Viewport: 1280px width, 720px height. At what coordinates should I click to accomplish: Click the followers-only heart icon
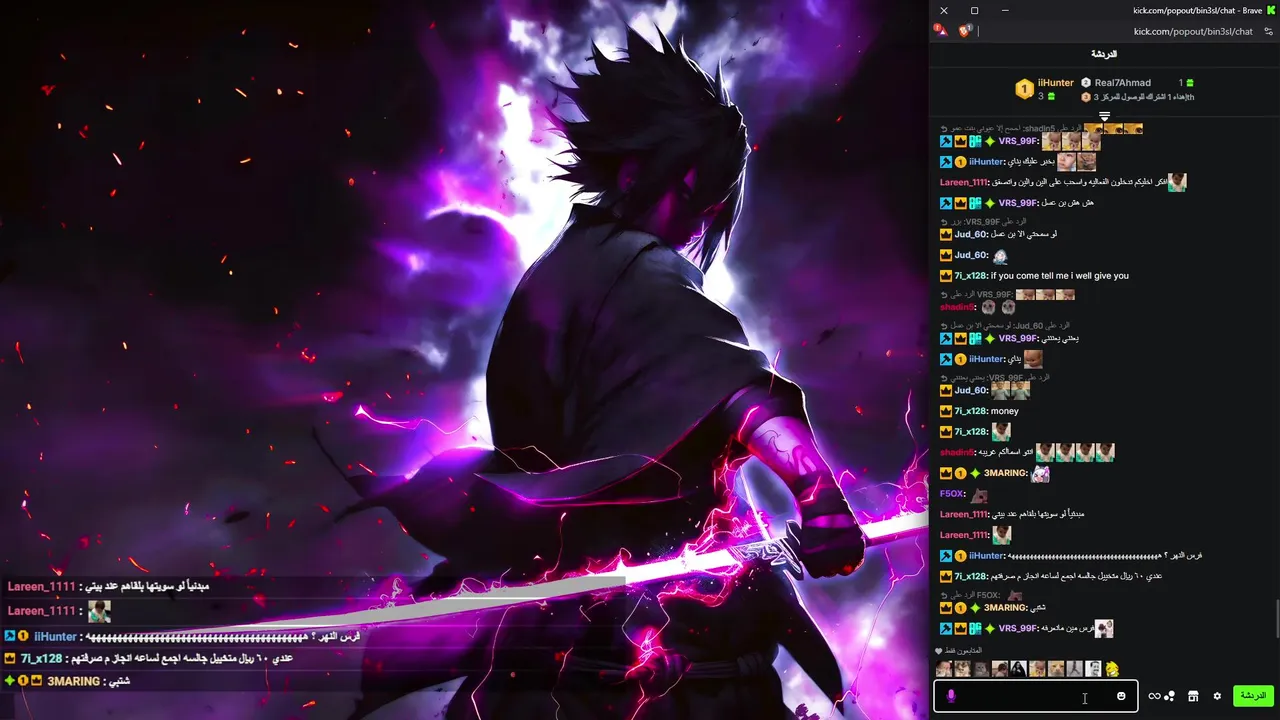[938, 651]
